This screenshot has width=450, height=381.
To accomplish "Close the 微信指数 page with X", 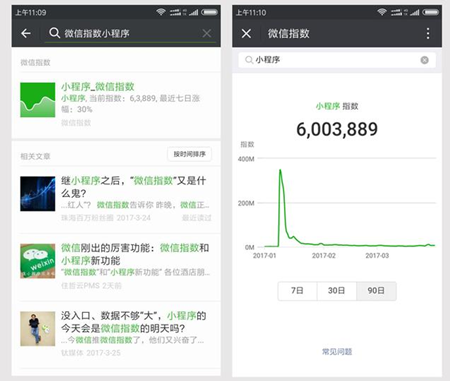I will (246, 33).
